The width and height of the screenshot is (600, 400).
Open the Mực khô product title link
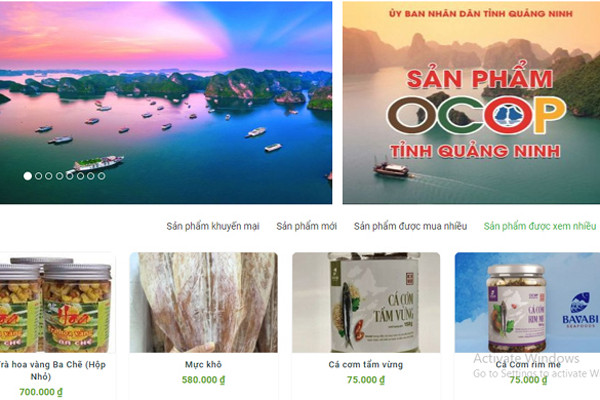pos(204,364)
